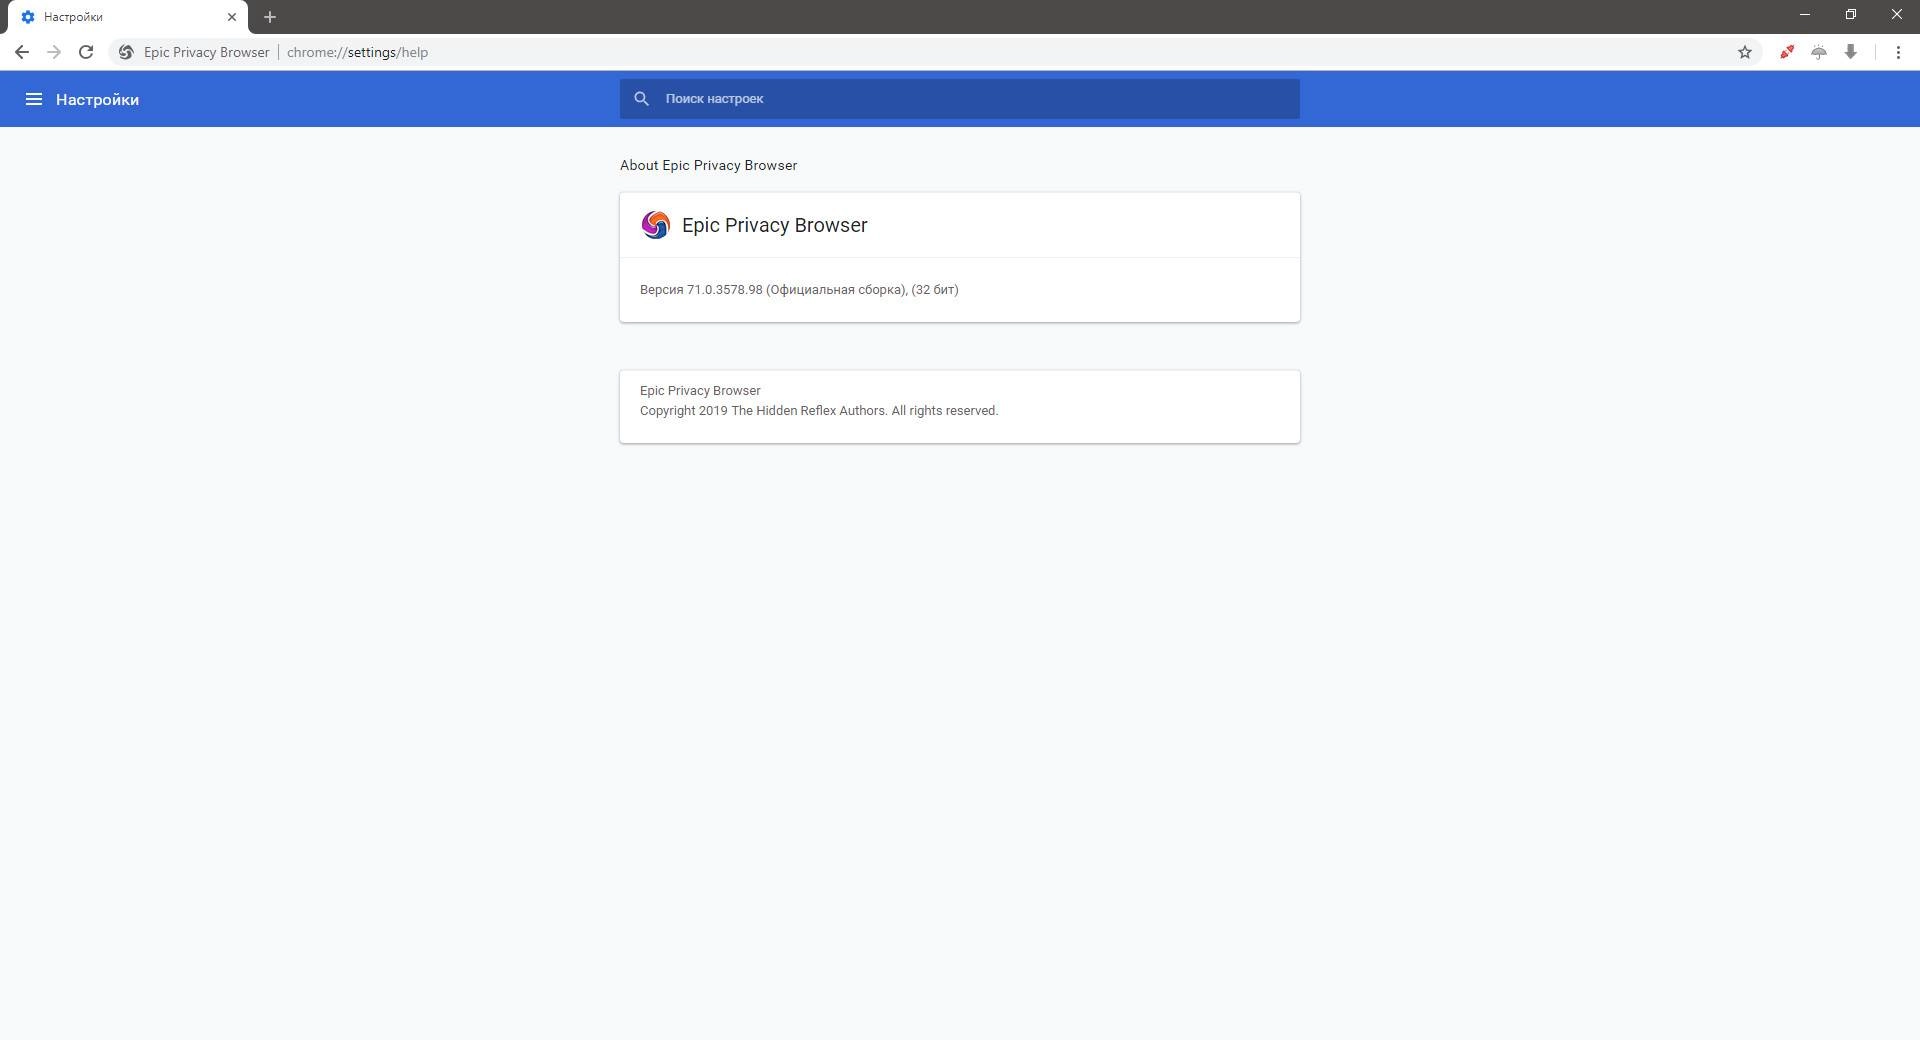Click the Copyright 2019 Hidden Reflex text
1920x1040 pixels.
[x=819, y=411]
